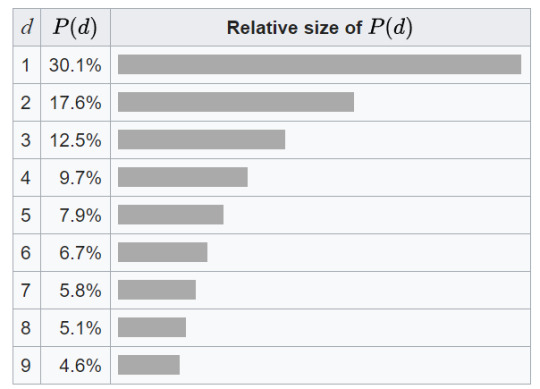Select the gray bar next to 9.7%

click(x=183, y=177)
